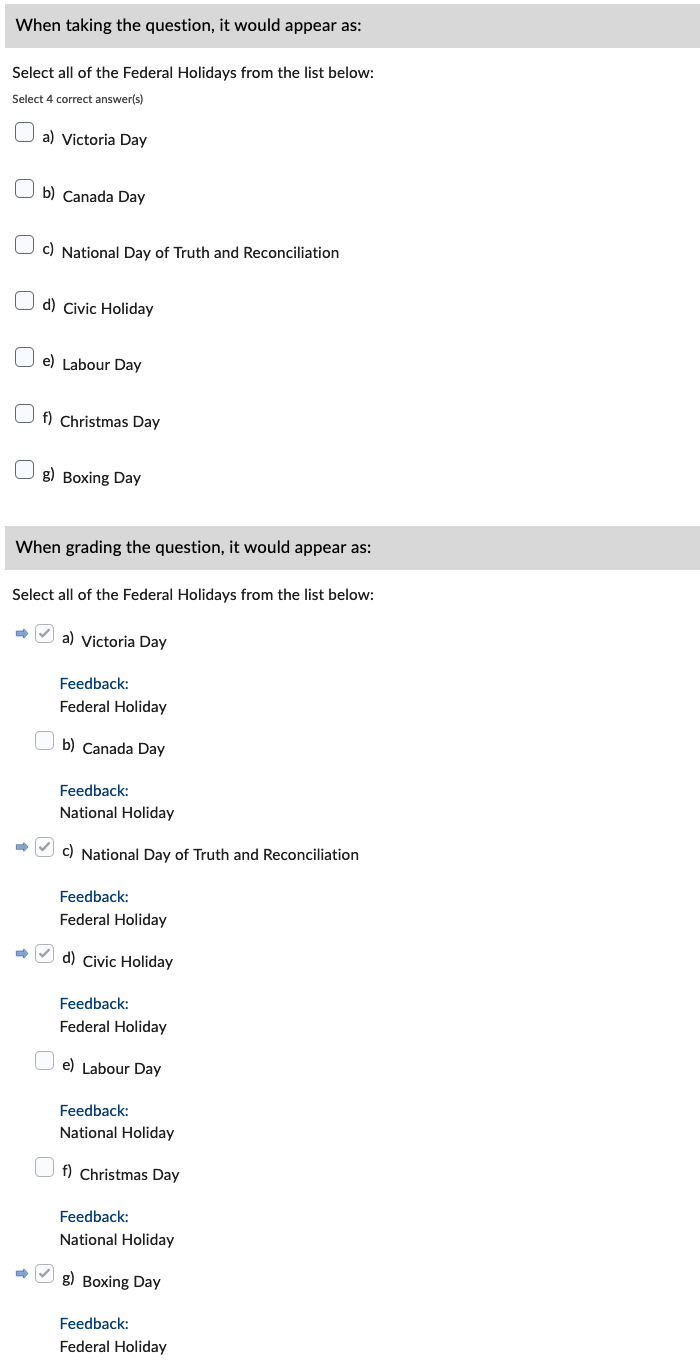Click the blue arrow next to Boxing Day
The width and height of the screenshot is (700, 1370).
tap(20, 1274)
